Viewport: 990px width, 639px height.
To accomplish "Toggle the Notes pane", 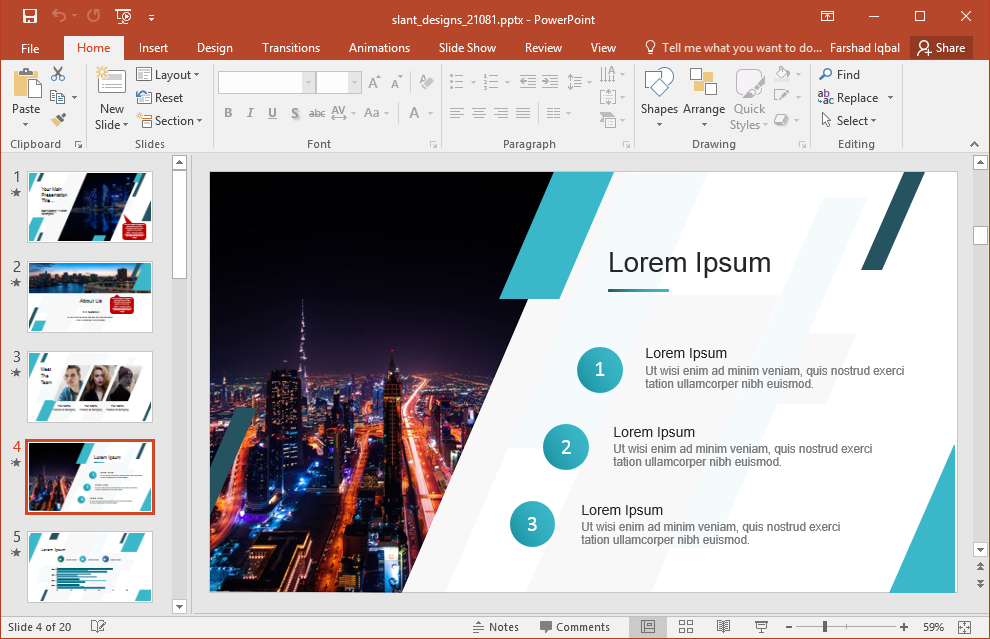I will [x=496, y=627].
